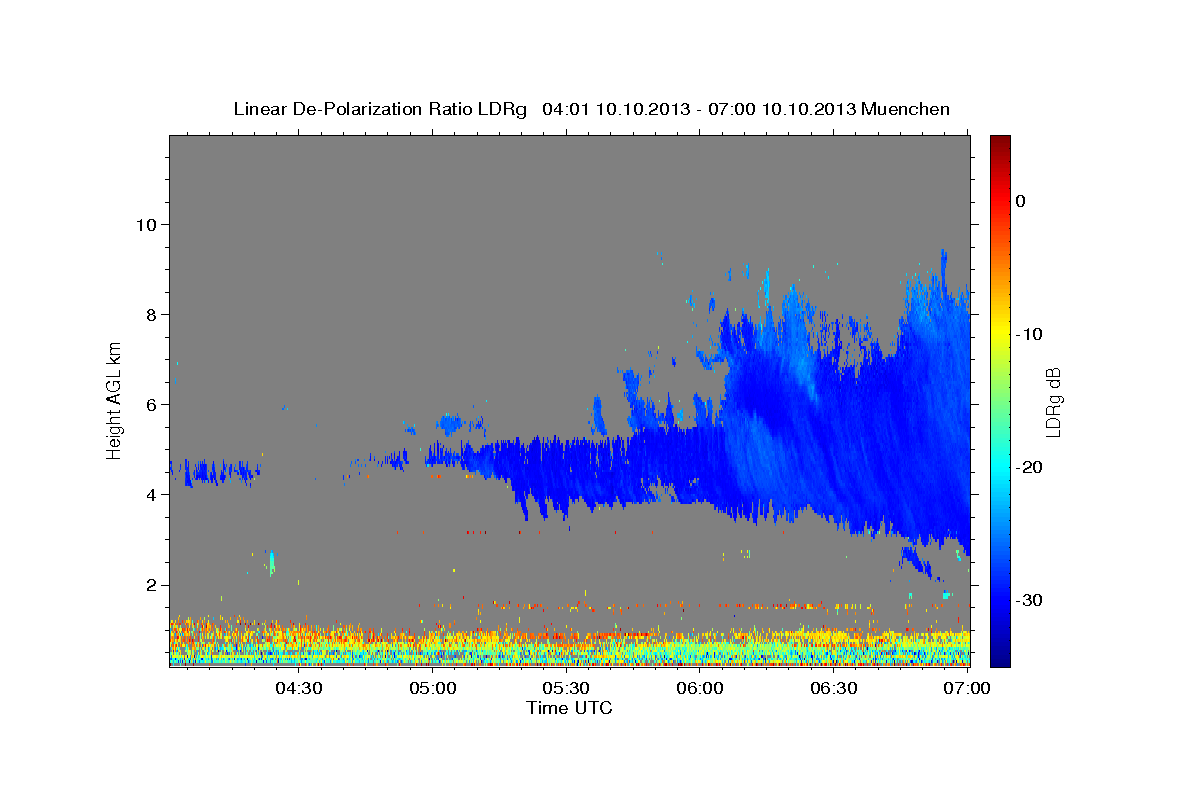Click the plot title 'Linear De-Polarization Ratio LDRg'
Image resolution: width=1200 pixels, height=800 pixels.
click(379, 109)
